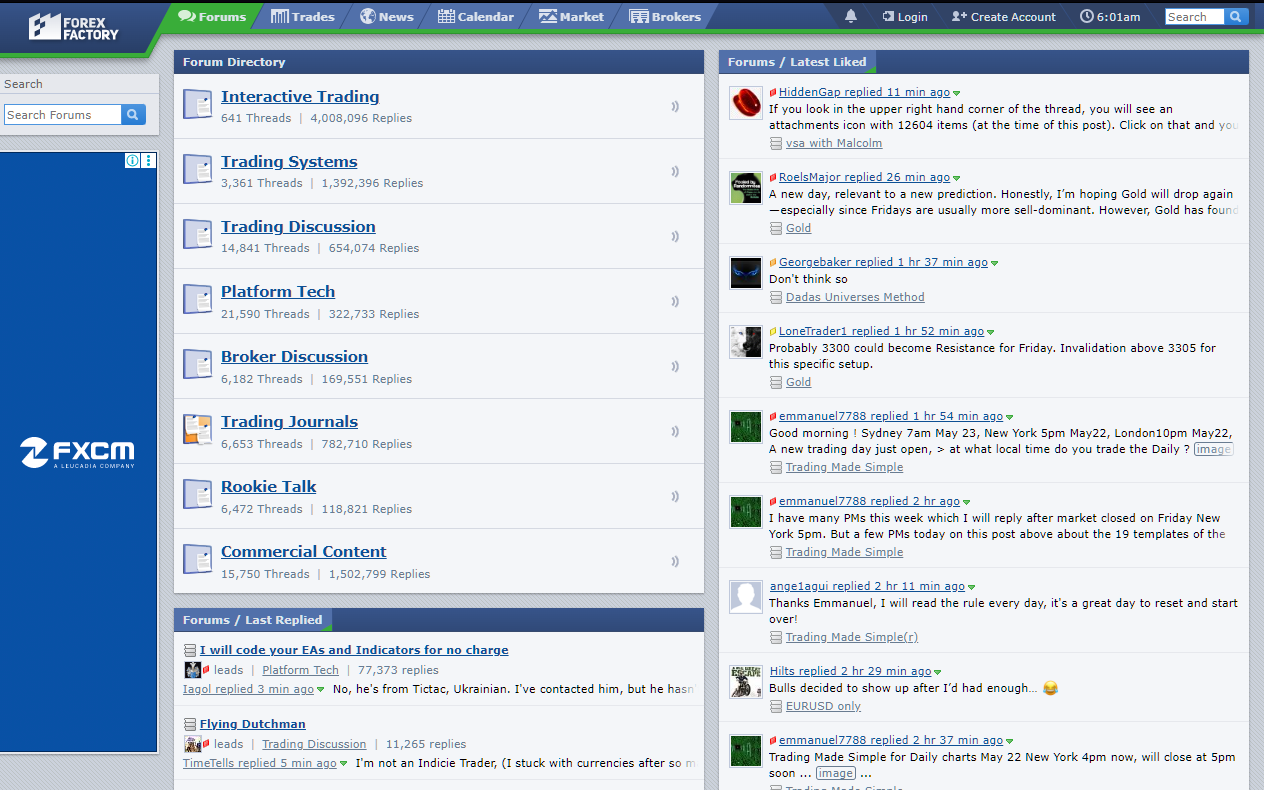
Task: Click the Login button
Action: click(904, 16)
